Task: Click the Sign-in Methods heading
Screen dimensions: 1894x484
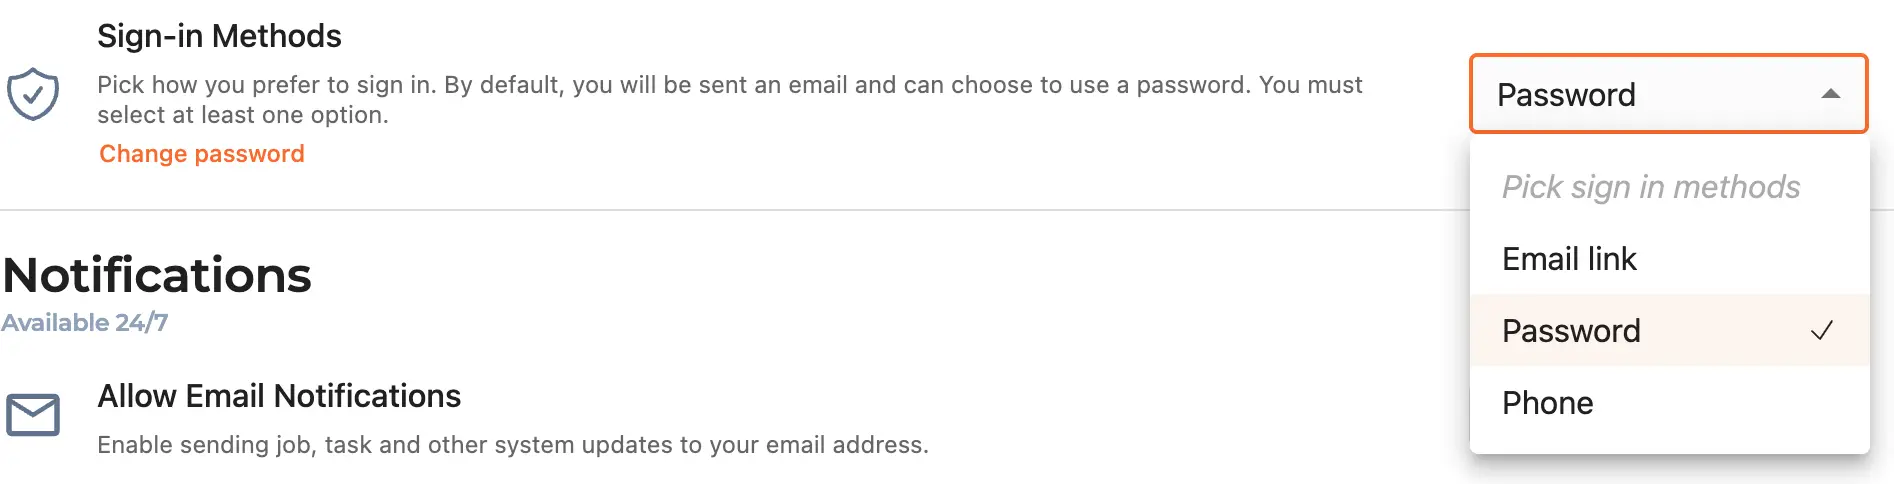Action: click(x=219, y=36)
